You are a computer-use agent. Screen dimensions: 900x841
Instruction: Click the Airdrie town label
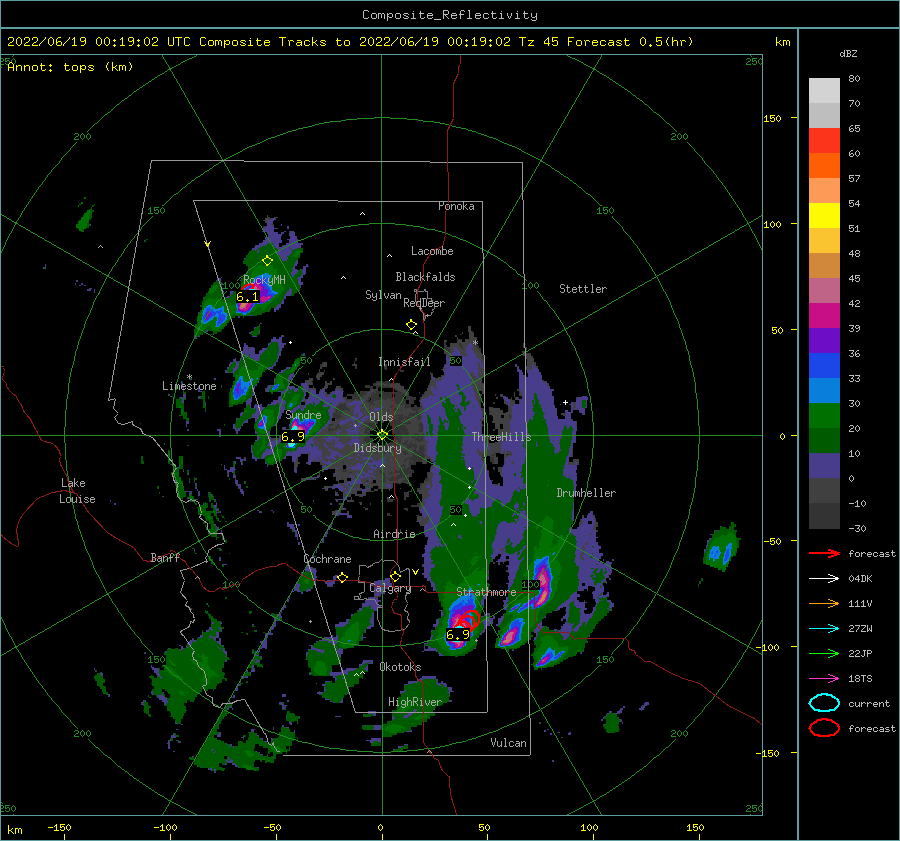394,534
